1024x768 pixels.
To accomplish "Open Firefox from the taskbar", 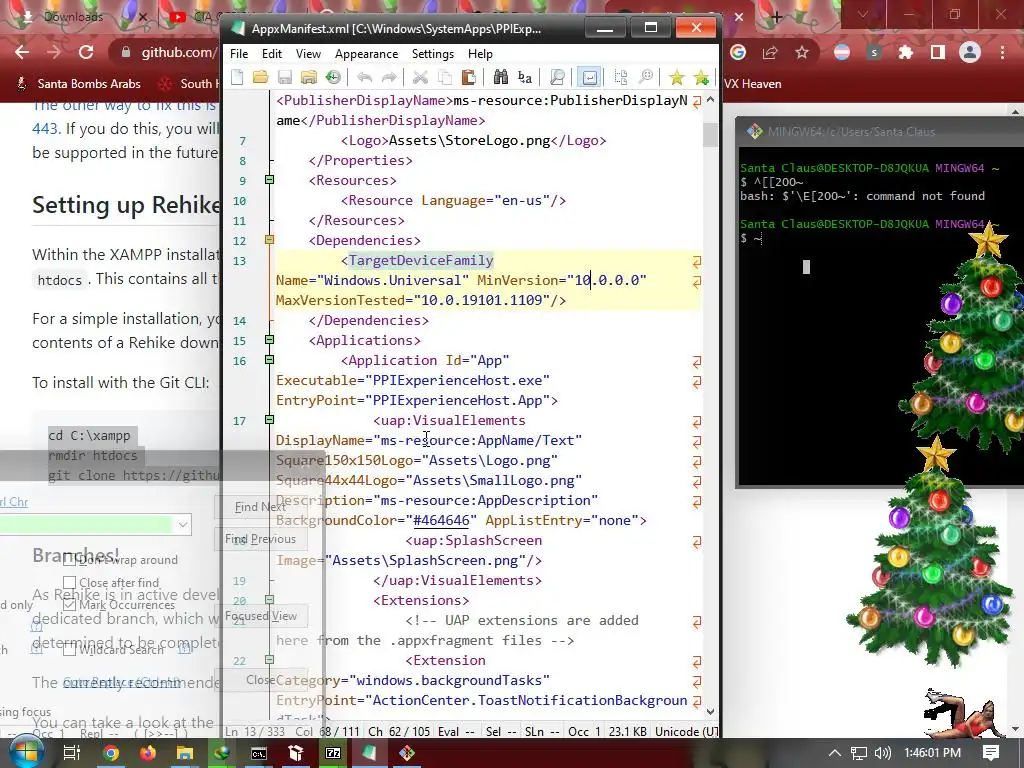I will [x=148, y=753].
